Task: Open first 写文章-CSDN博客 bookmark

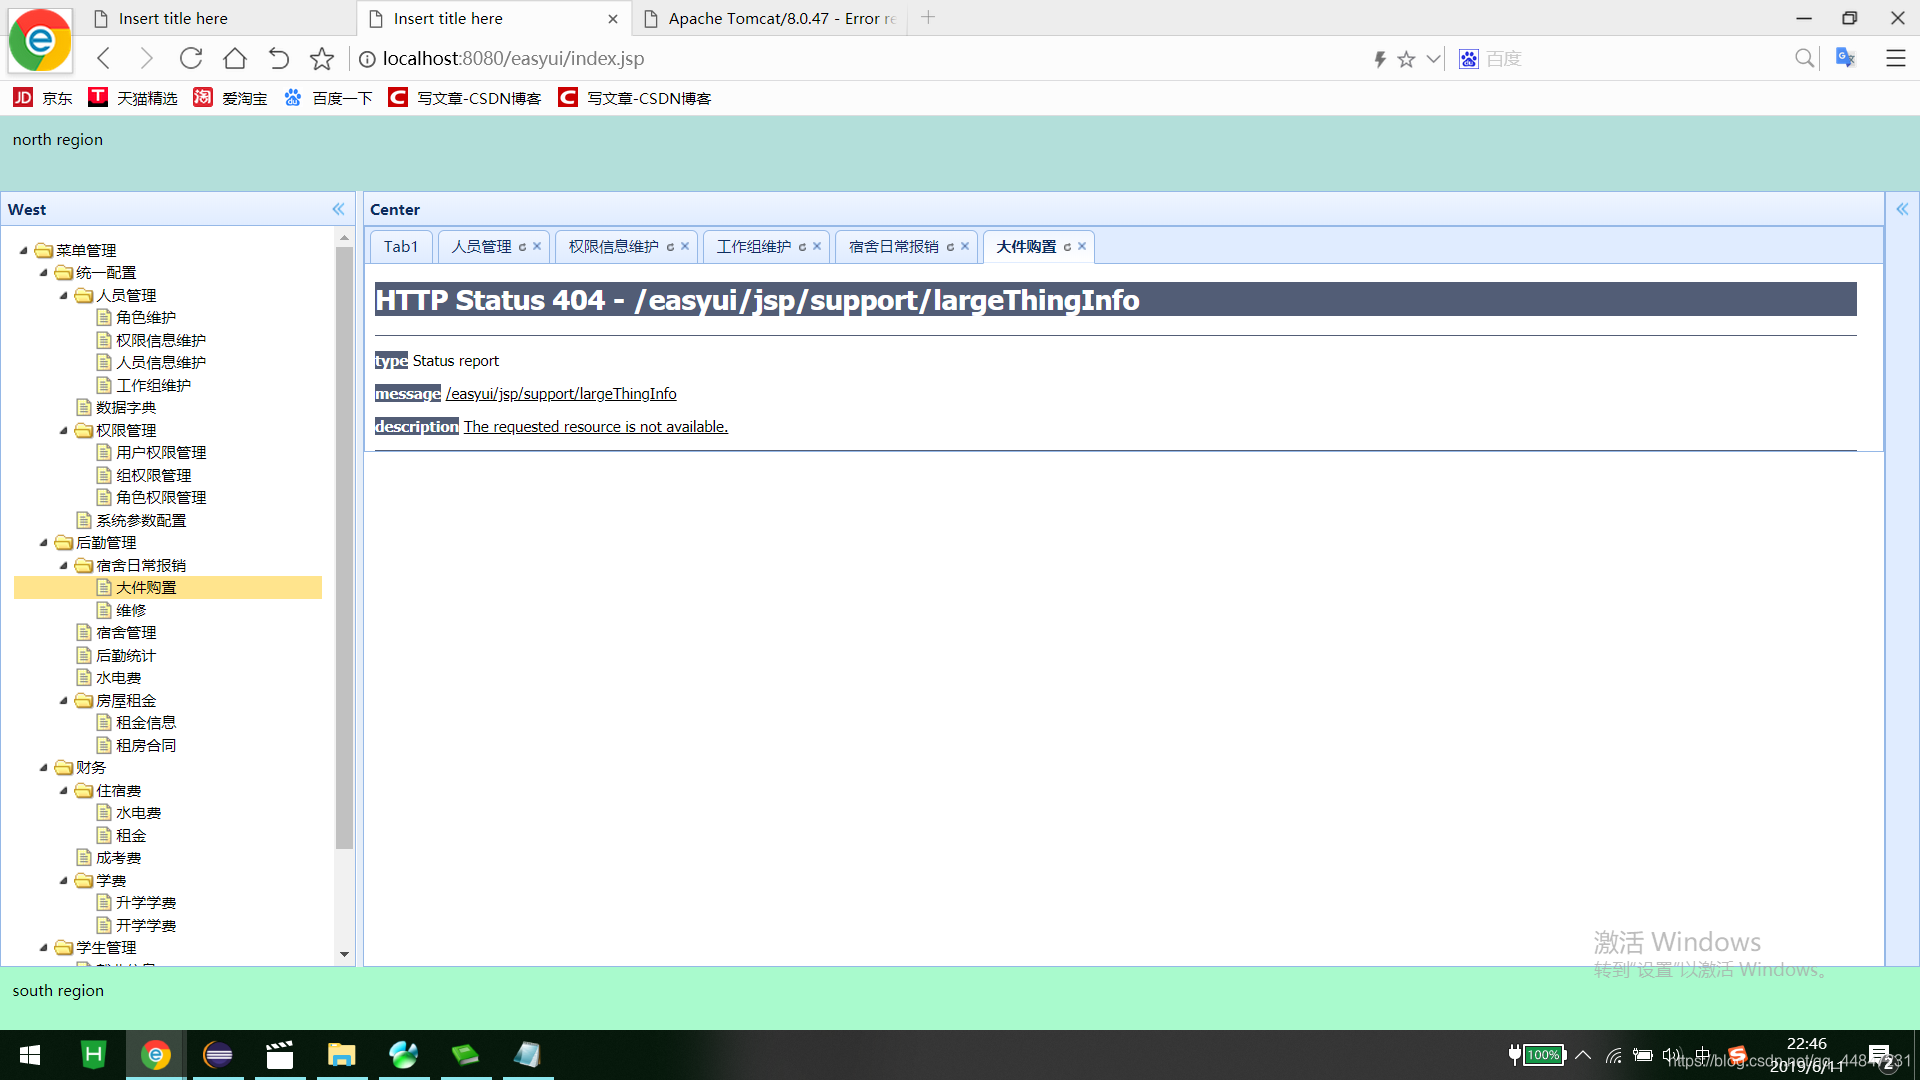Action: pos(465,98)
